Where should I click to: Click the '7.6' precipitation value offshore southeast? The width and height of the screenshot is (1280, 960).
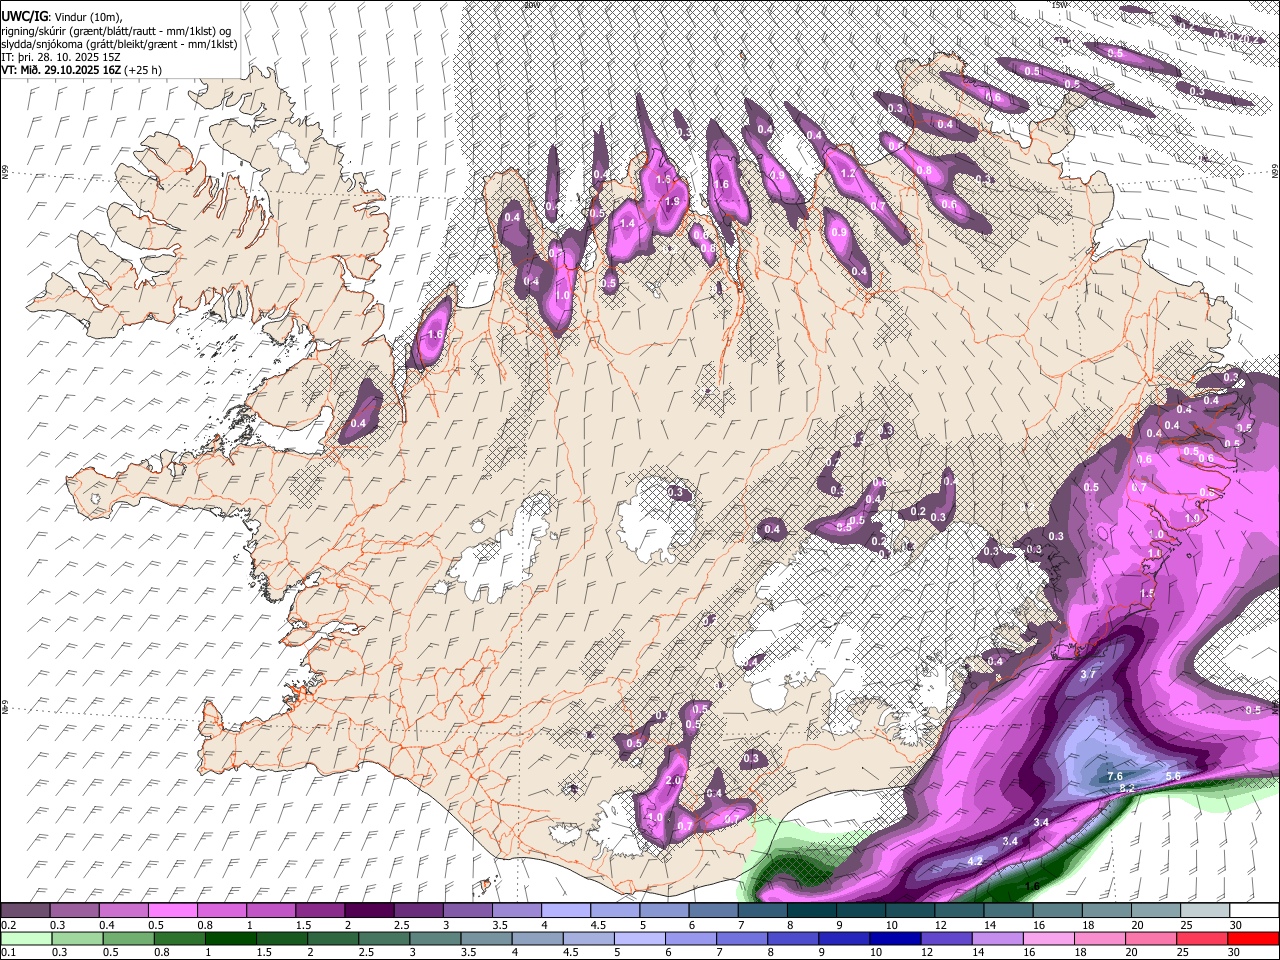click(1116, 776)
